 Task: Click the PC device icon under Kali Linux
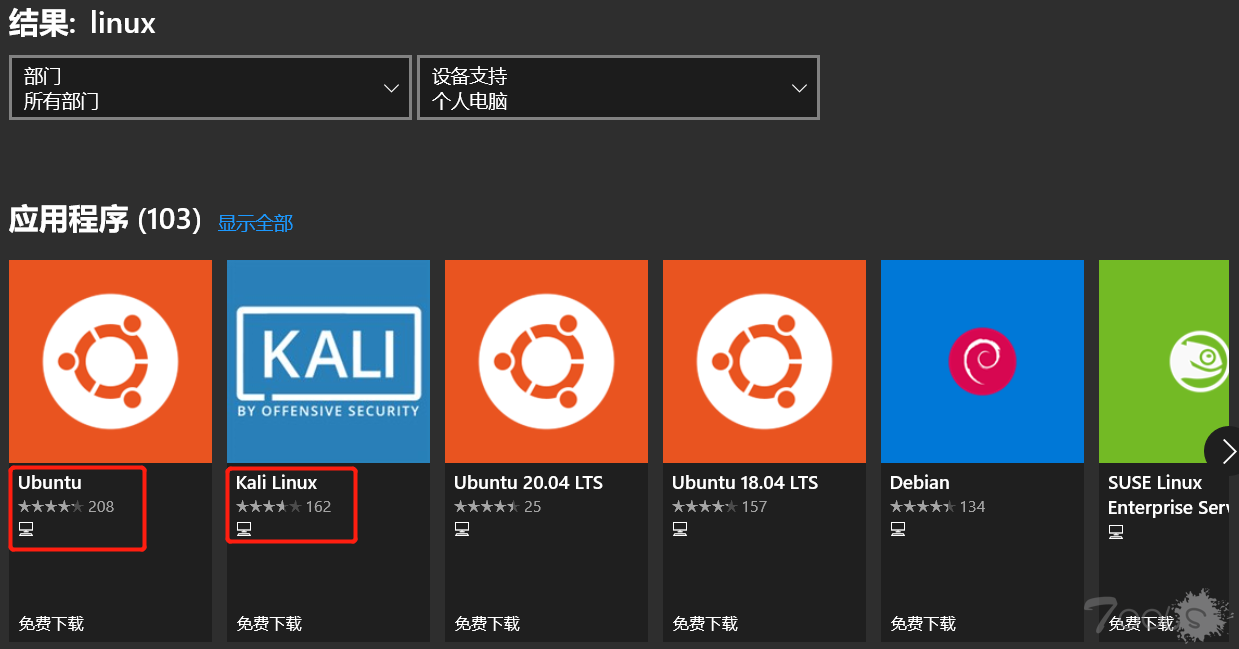pos(244,529)
